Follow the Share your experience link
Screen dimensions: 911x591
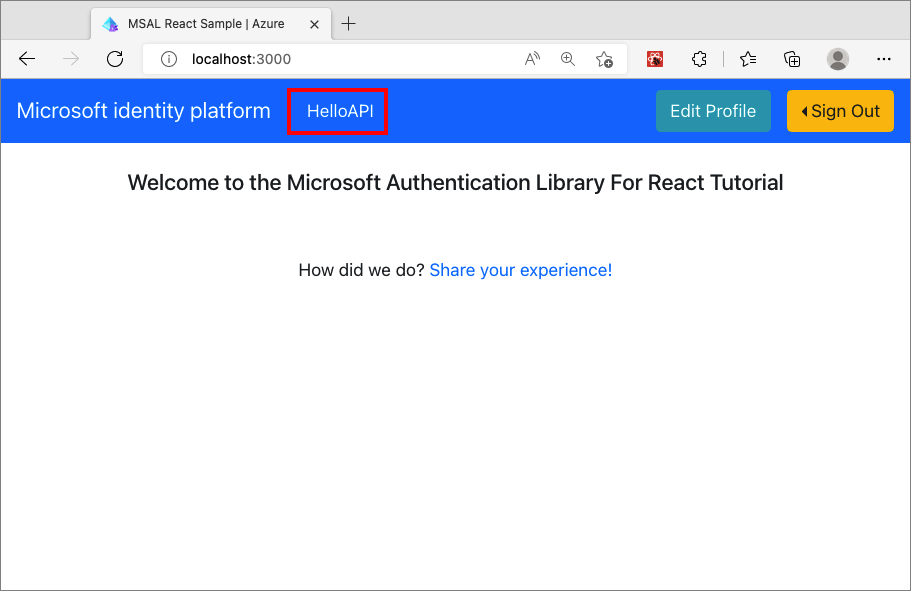(521, 270)
